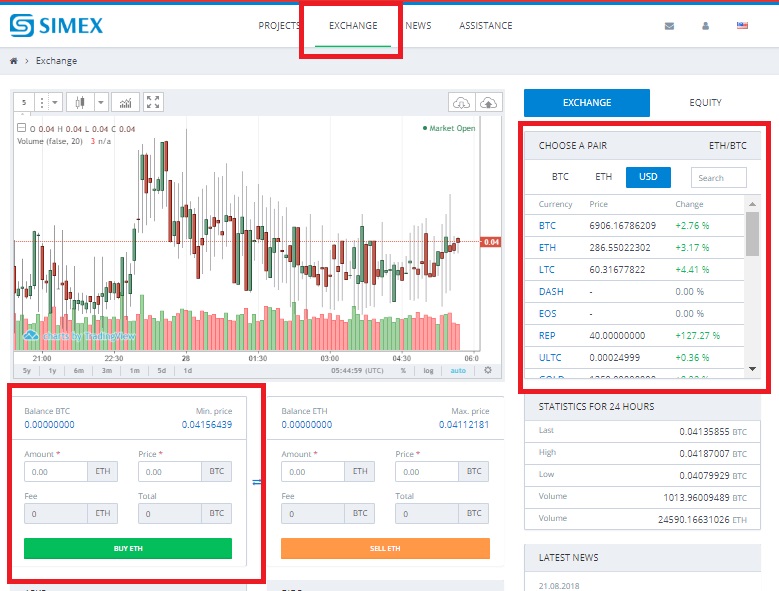Click the Balance BTC value
Screen dimensions: 779x591
49,425
